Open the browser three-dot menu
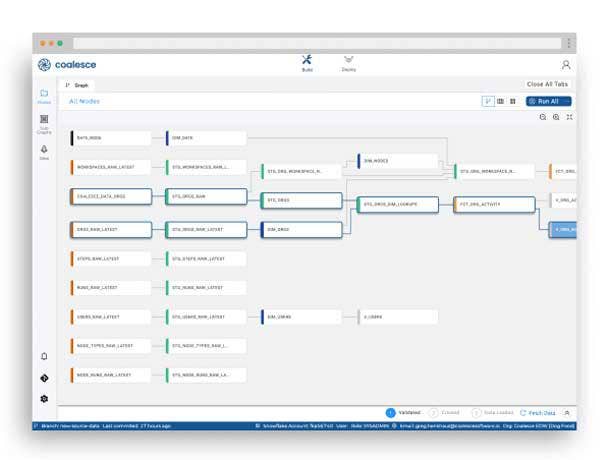This screenshot has height=460, width=610. click(x=569, y=43)
